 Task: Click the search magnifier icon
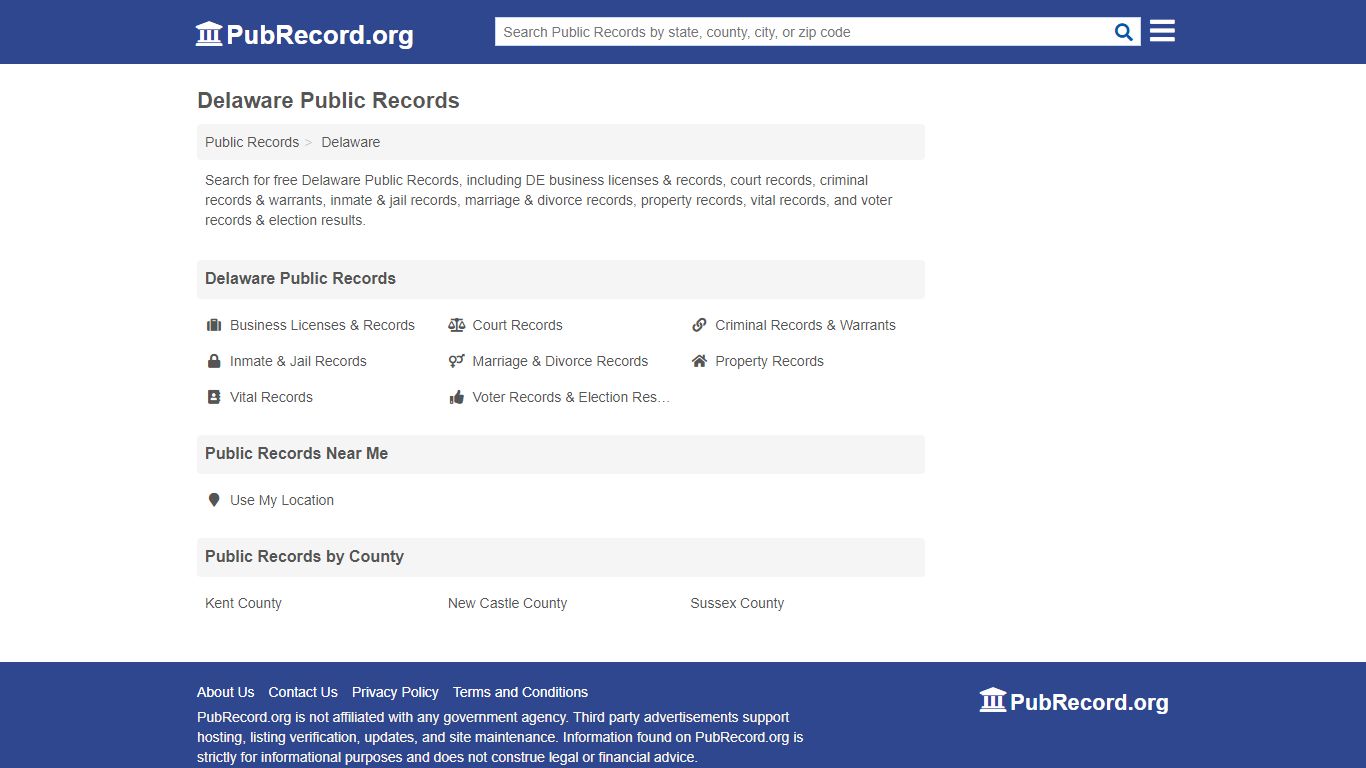click(x=1124, y=32)
